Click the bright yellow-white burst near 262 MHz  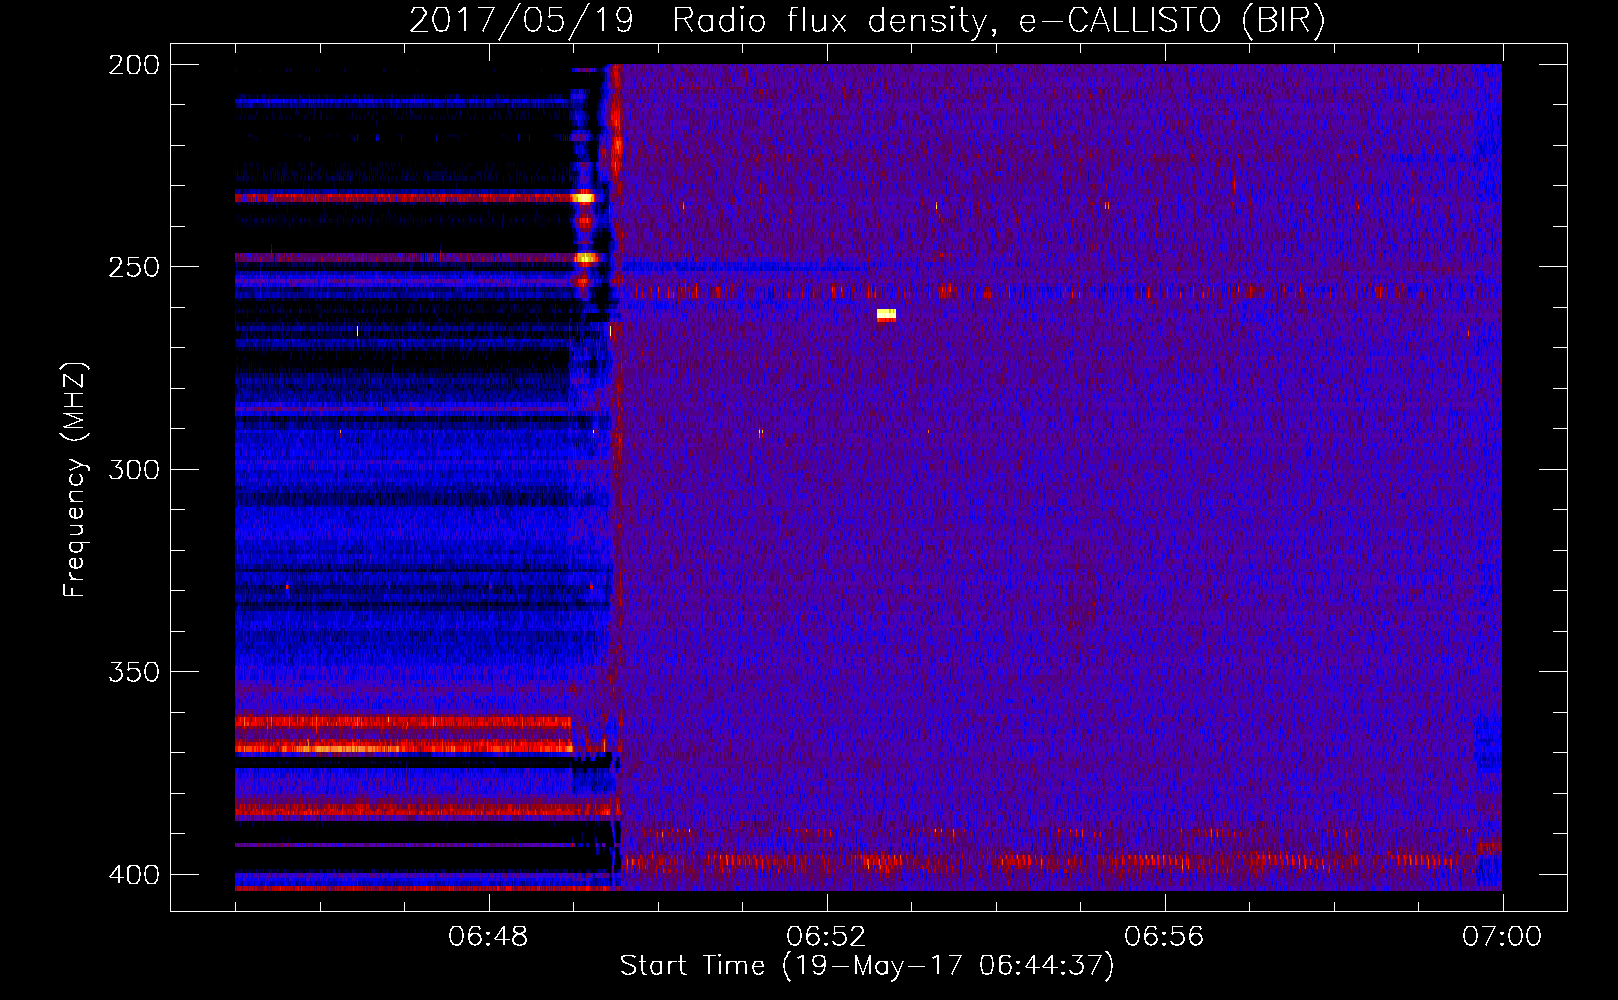886,315
